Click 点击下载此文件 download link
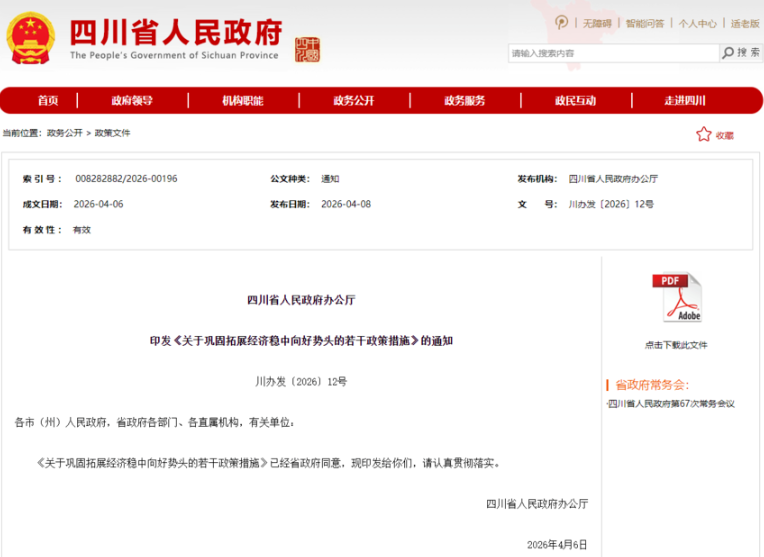Viewport: 764px width, 557px height. tap(676, 345)
